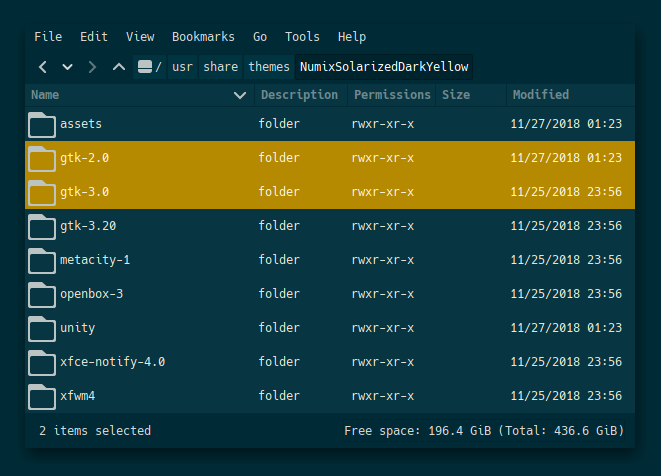Click the xfwm4 folder icon
The width and height of the screenshot is (661, 476).
point(42,396)
